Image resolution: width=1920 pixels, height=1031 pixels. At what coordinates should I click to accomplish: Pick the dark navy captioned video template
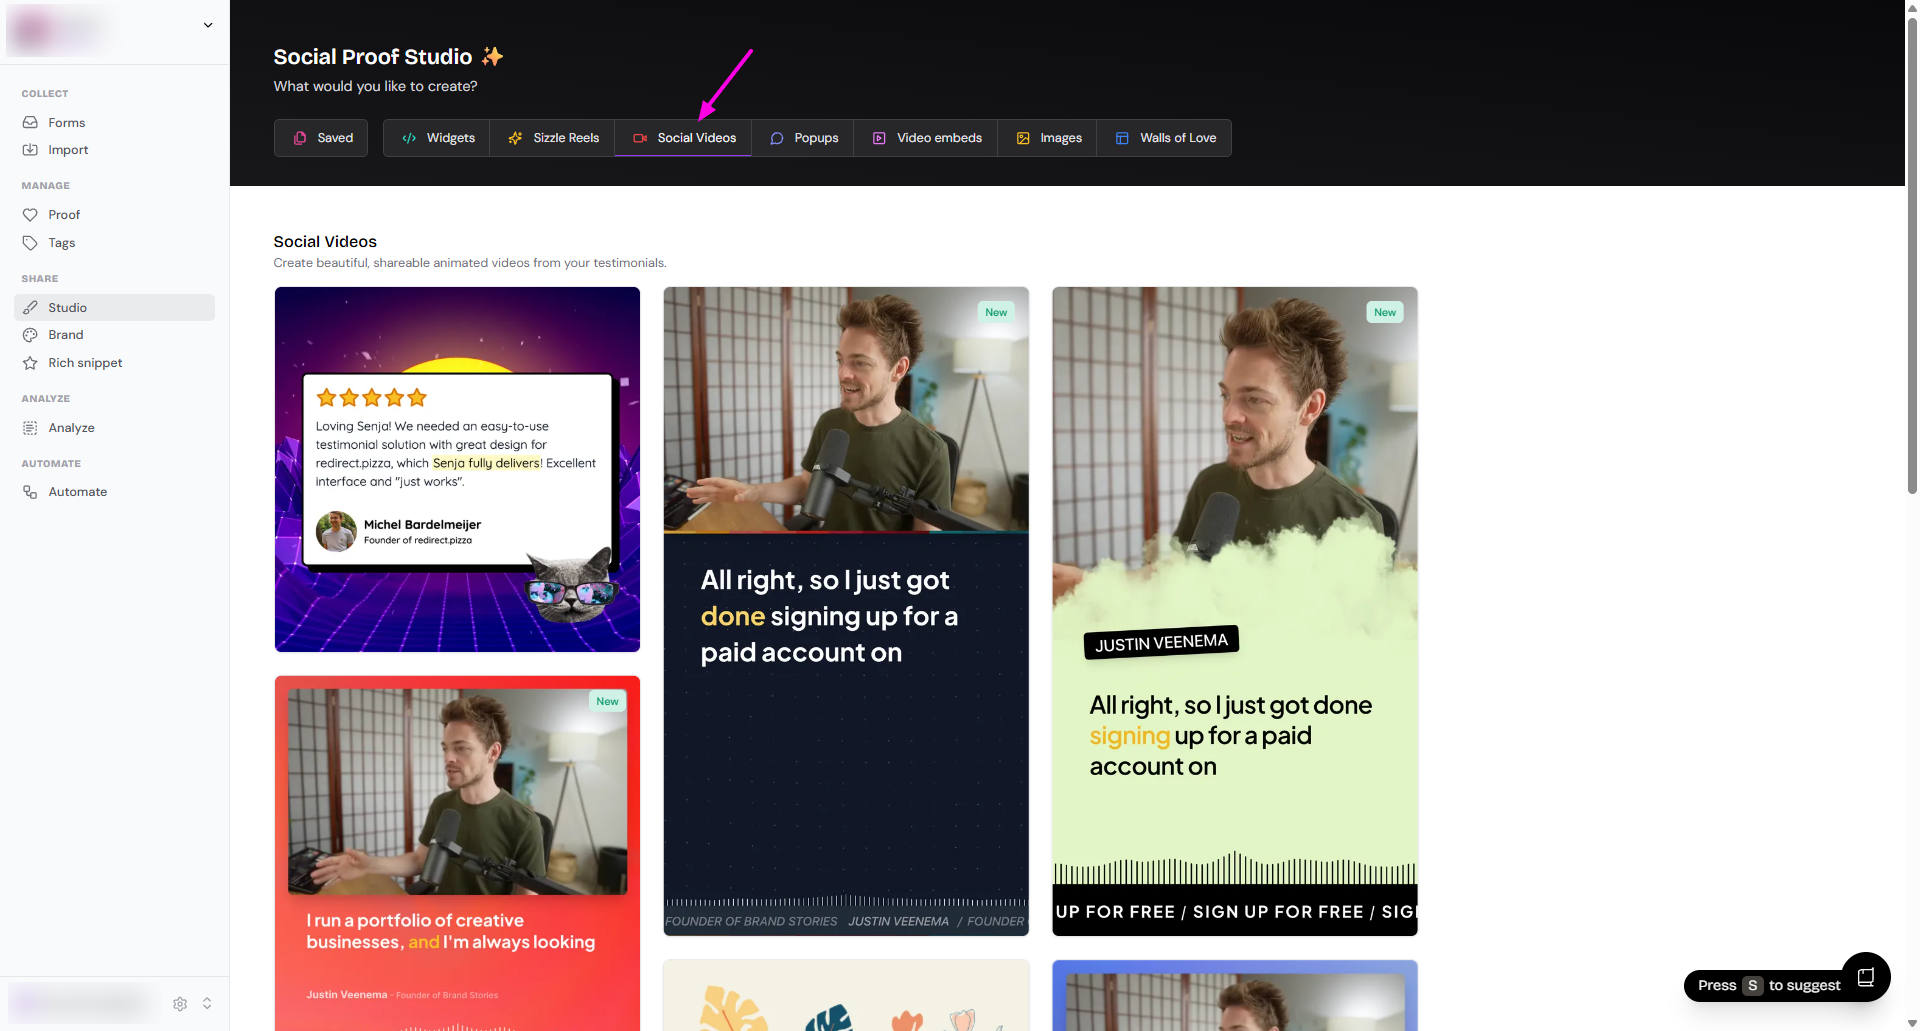coord(845,611)
